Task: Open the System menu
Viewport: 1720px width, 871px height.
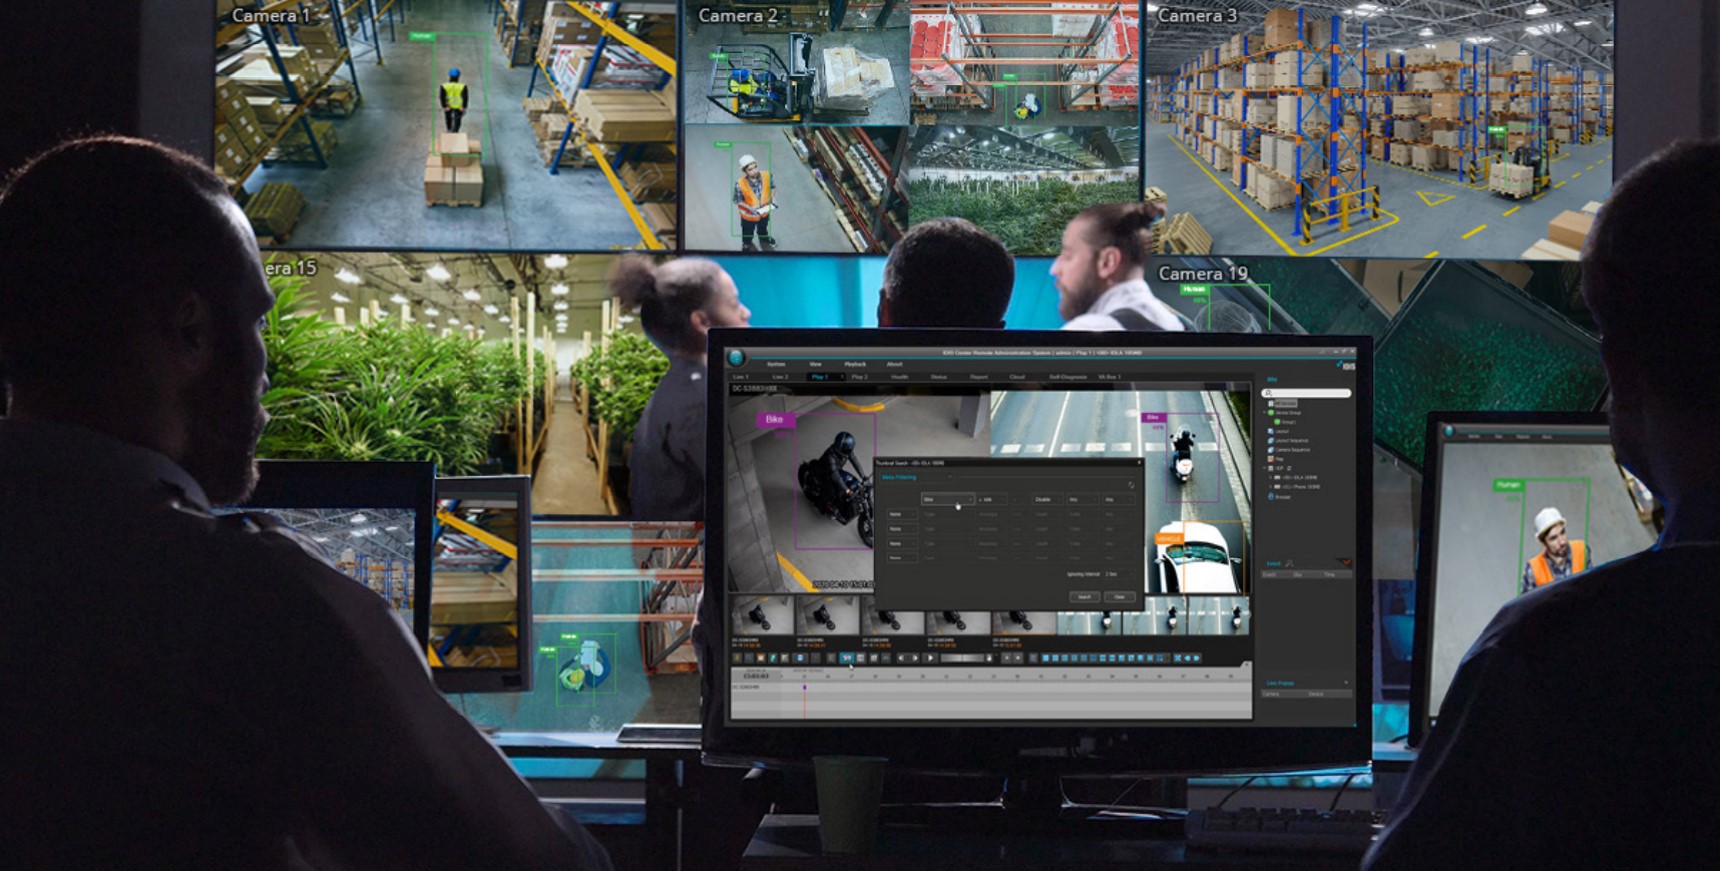Action: 776,364
